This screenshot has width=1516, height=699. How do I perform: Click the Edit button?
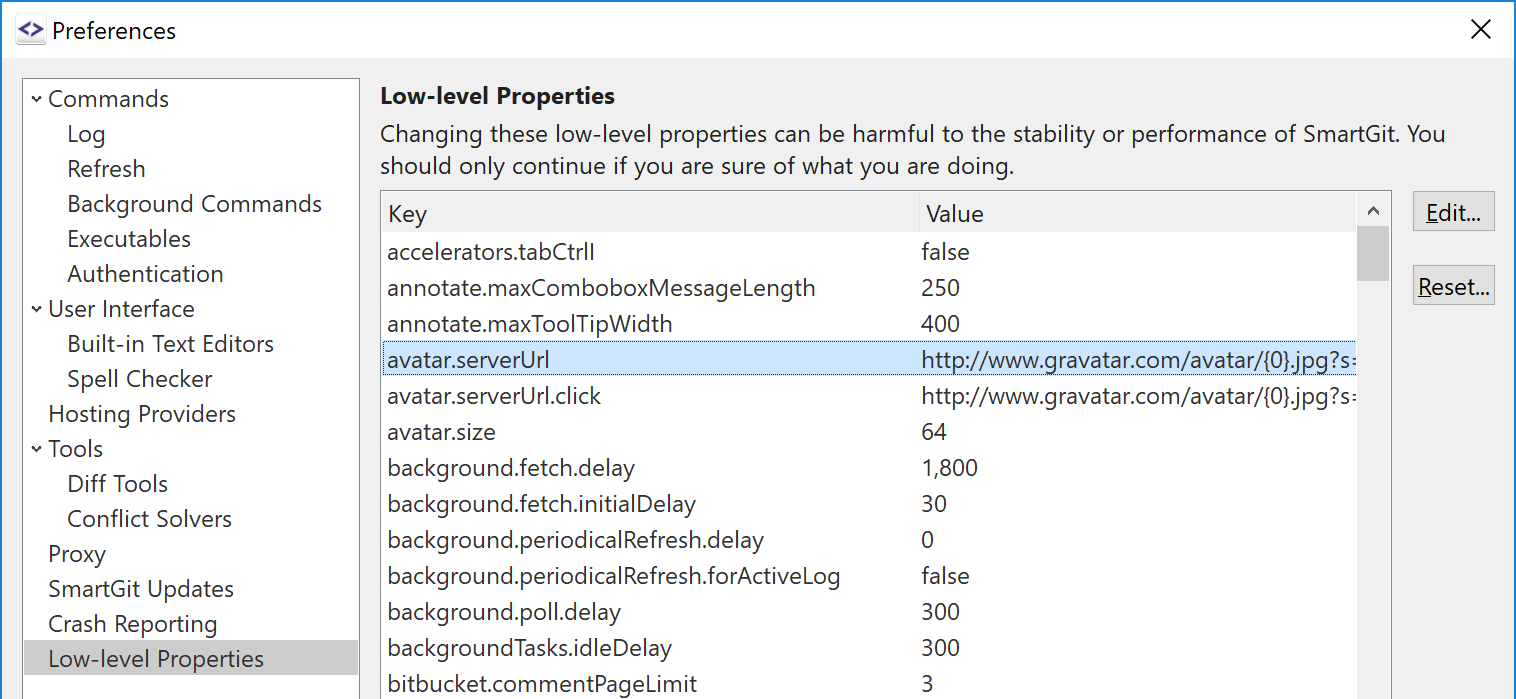click(1452, 211)
